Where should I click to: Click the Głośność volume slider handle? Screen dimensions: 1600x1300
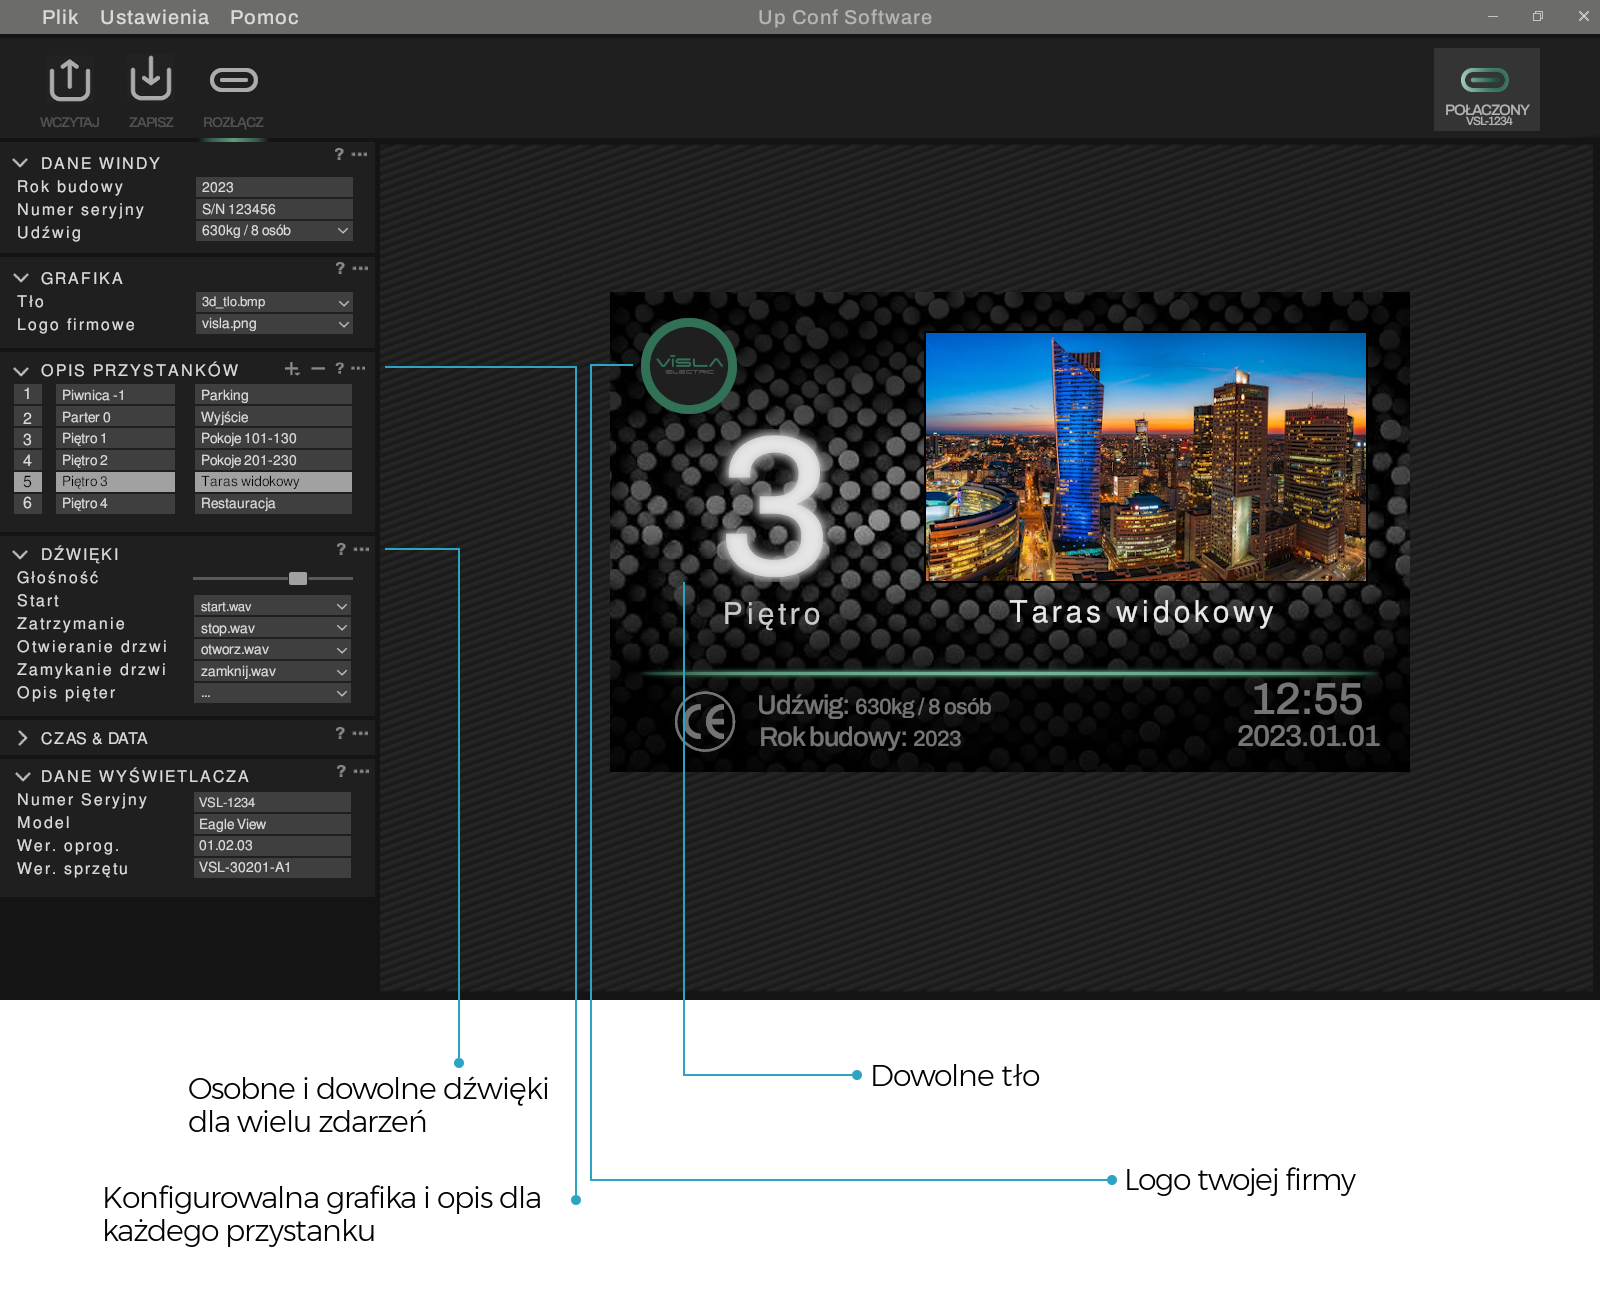(x=298, y=578)
